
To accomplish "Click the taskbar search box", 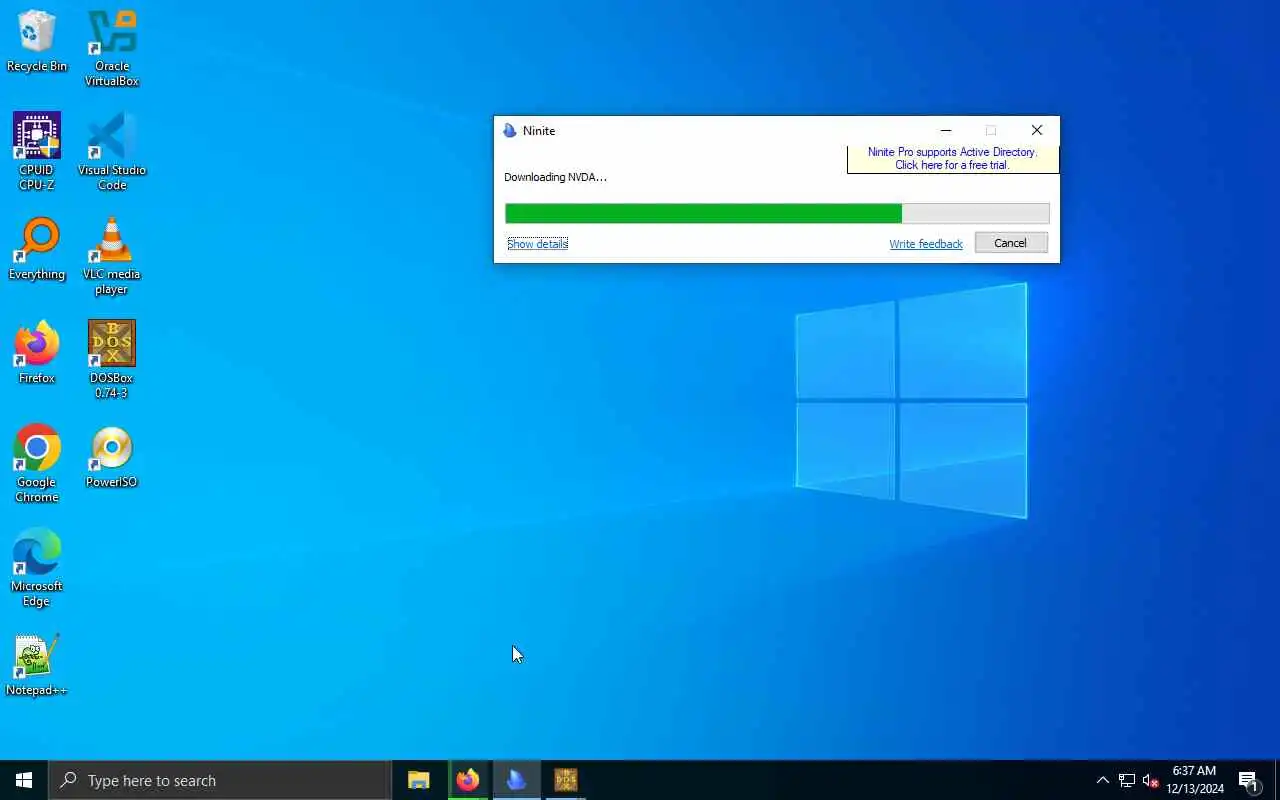I will (220, 780).
